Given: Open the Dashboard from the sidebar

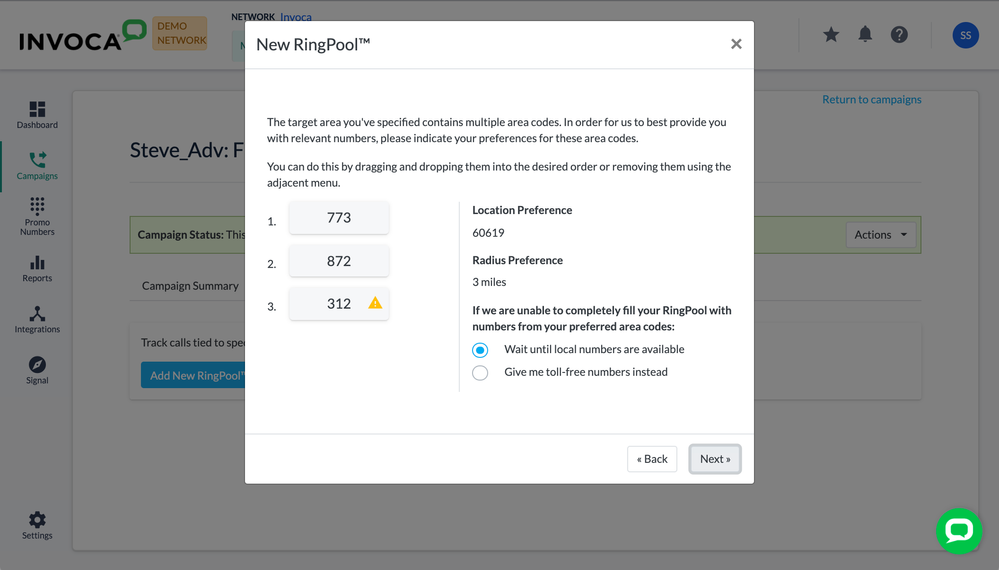Looking at the screenshot, I should (37, 115).
